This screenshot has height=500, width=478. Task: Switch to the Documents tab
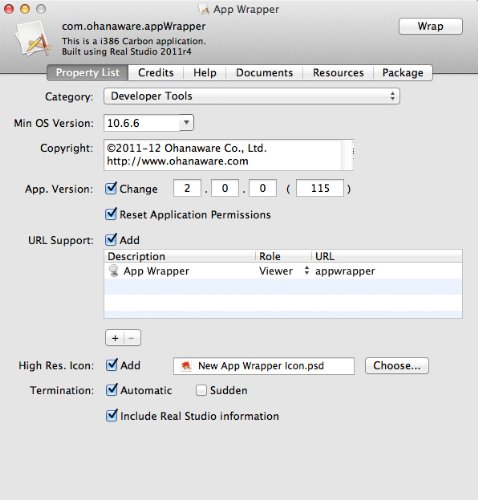(264, 73)
